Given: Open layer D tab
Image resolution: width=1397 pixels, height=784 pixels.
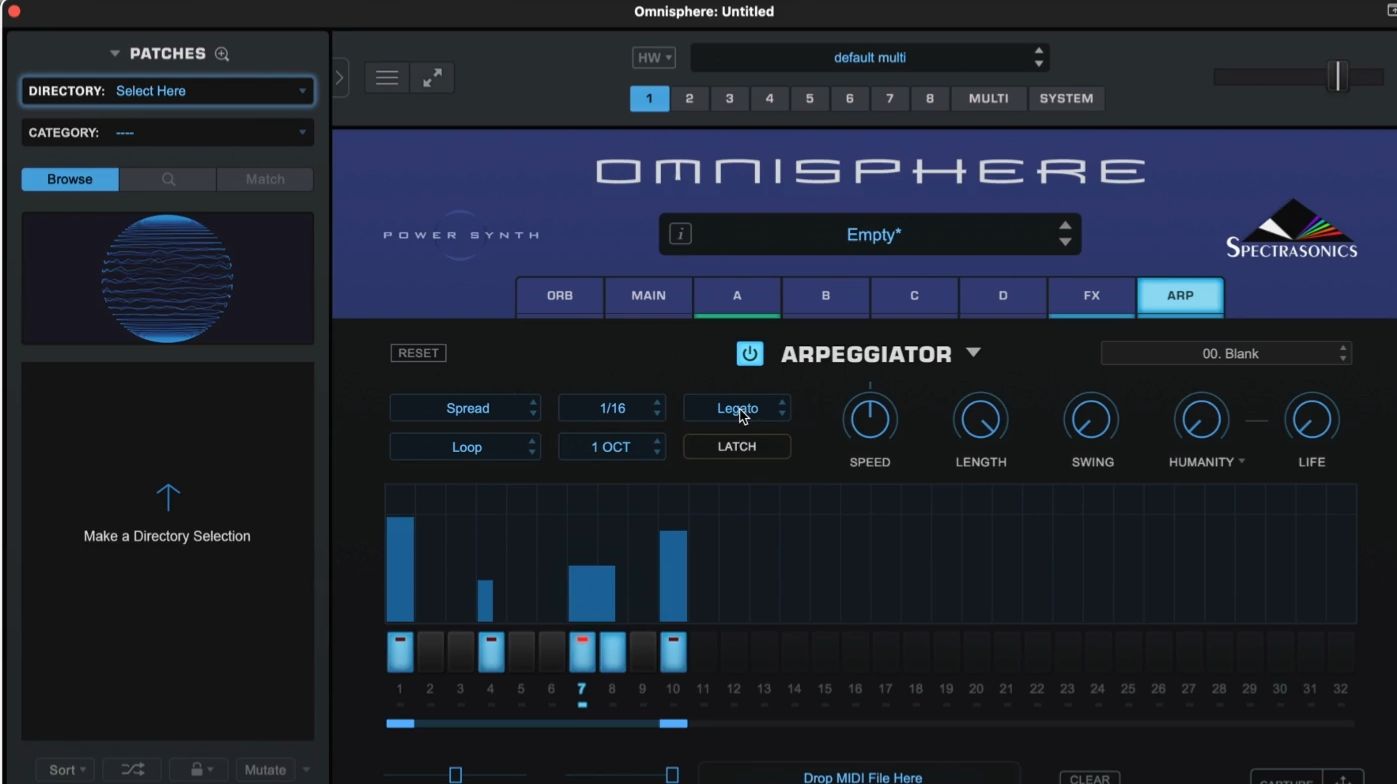Looking at the screenshot, I should (1003, 296).
